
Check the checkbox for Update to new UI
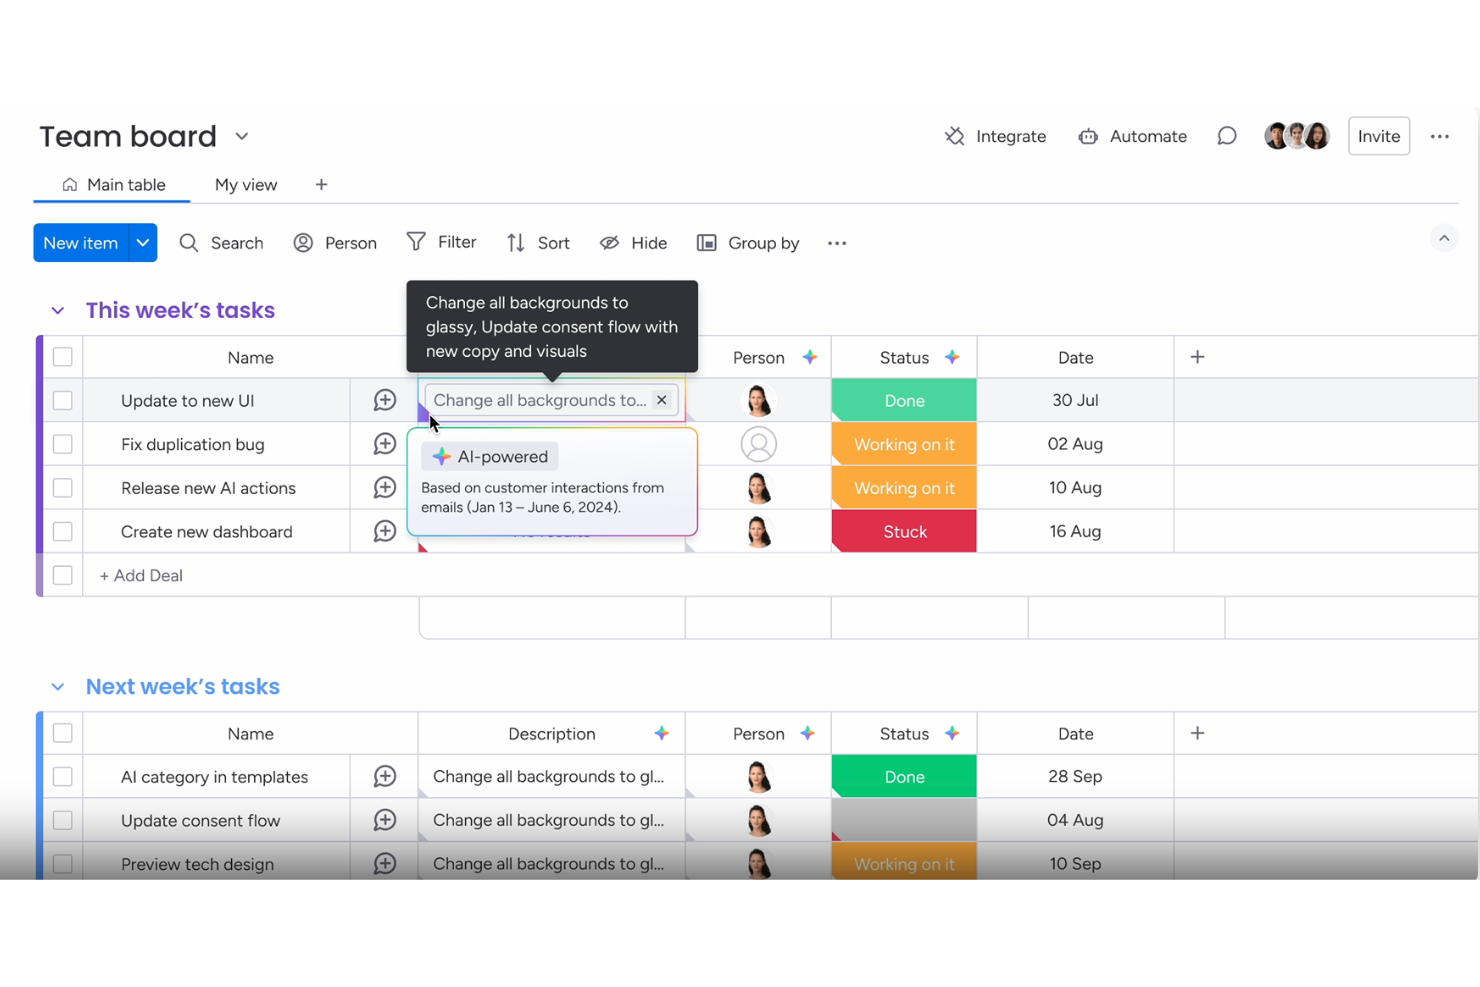click(x=62, y=400)
